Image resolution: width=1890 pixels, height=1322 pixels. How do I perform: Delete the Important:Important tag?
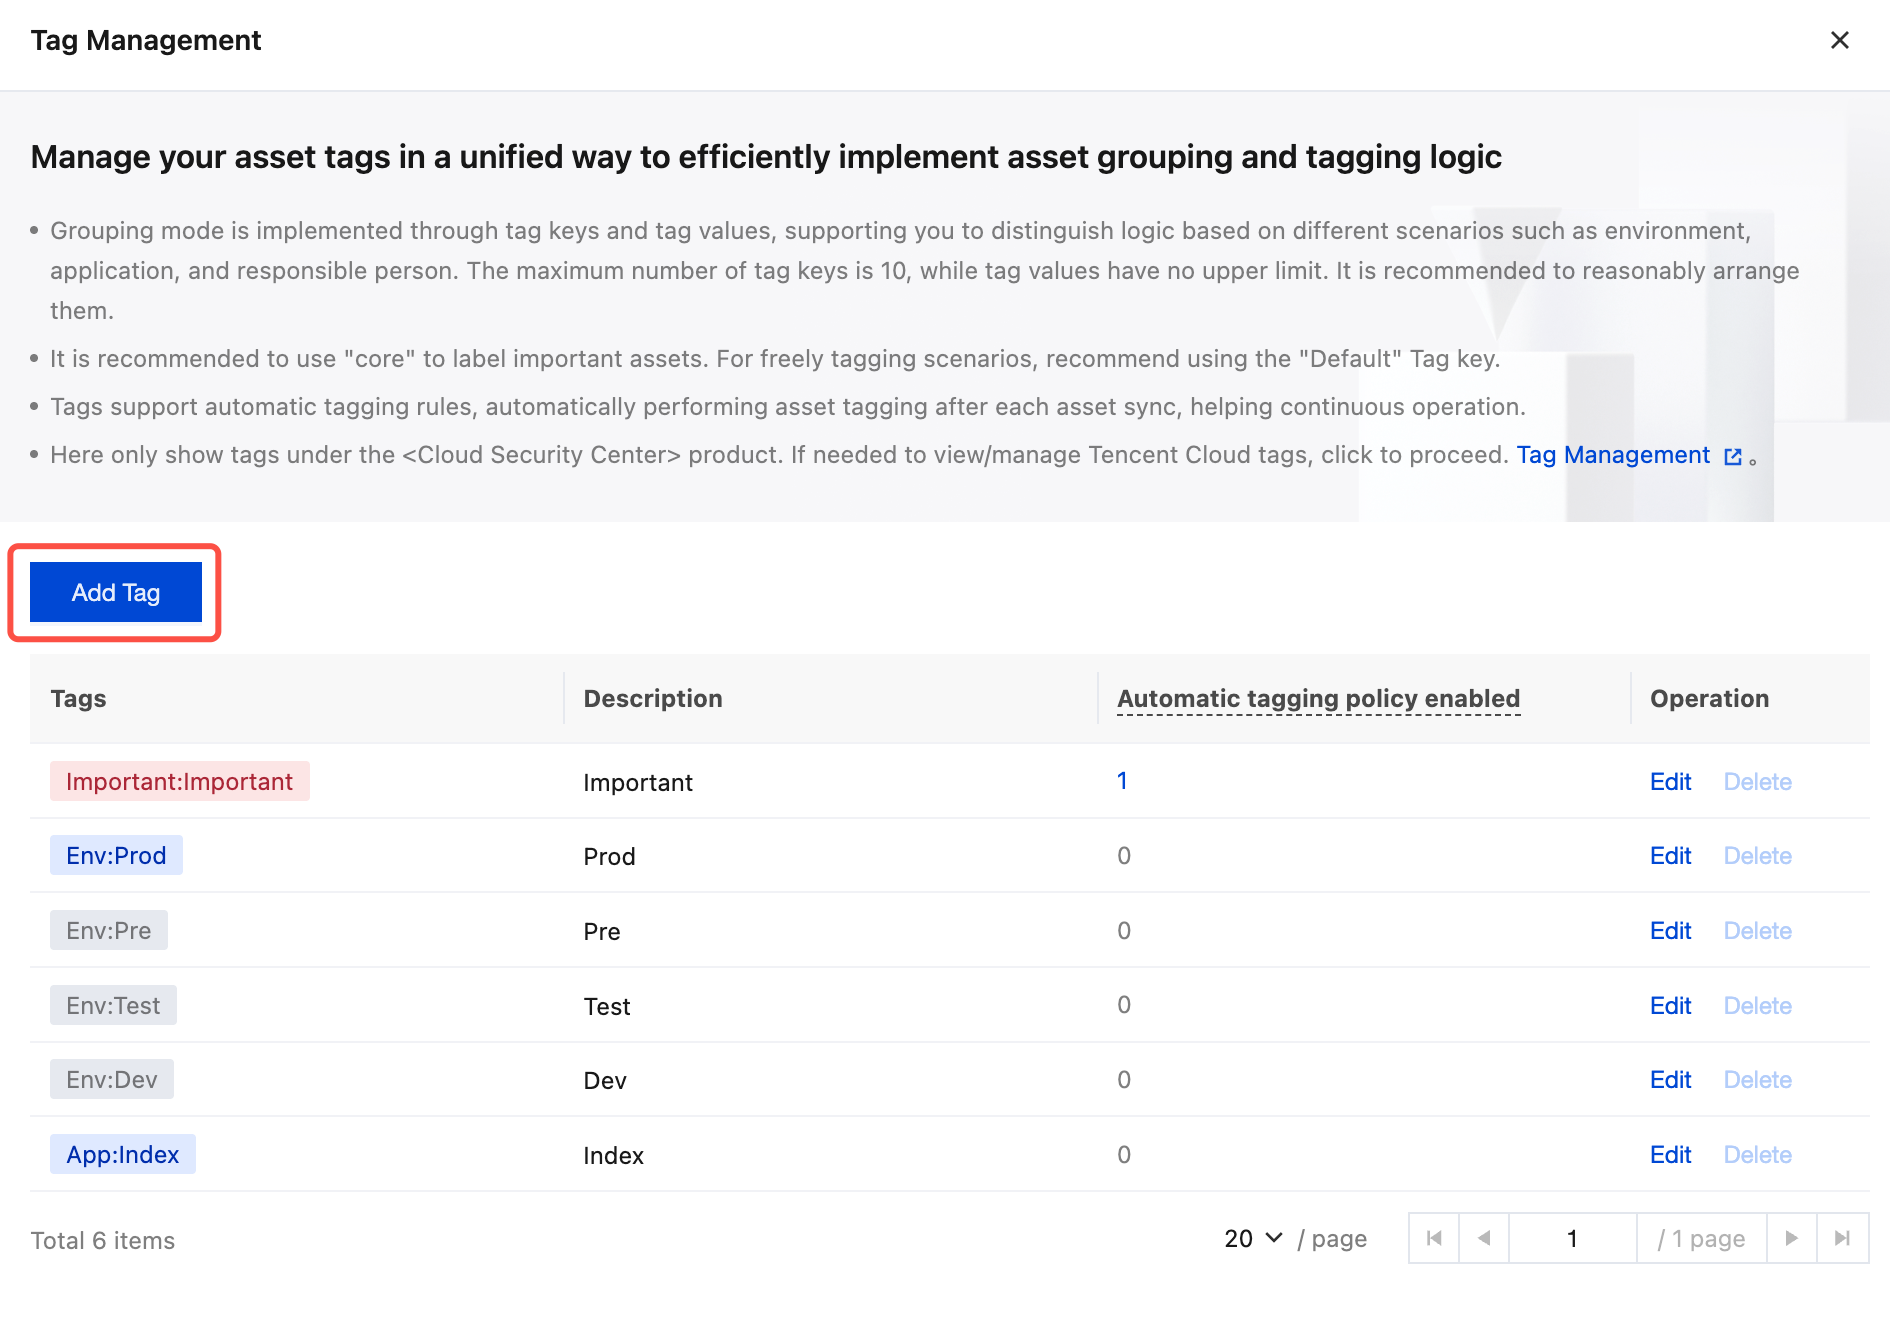tap(1757, 782)
